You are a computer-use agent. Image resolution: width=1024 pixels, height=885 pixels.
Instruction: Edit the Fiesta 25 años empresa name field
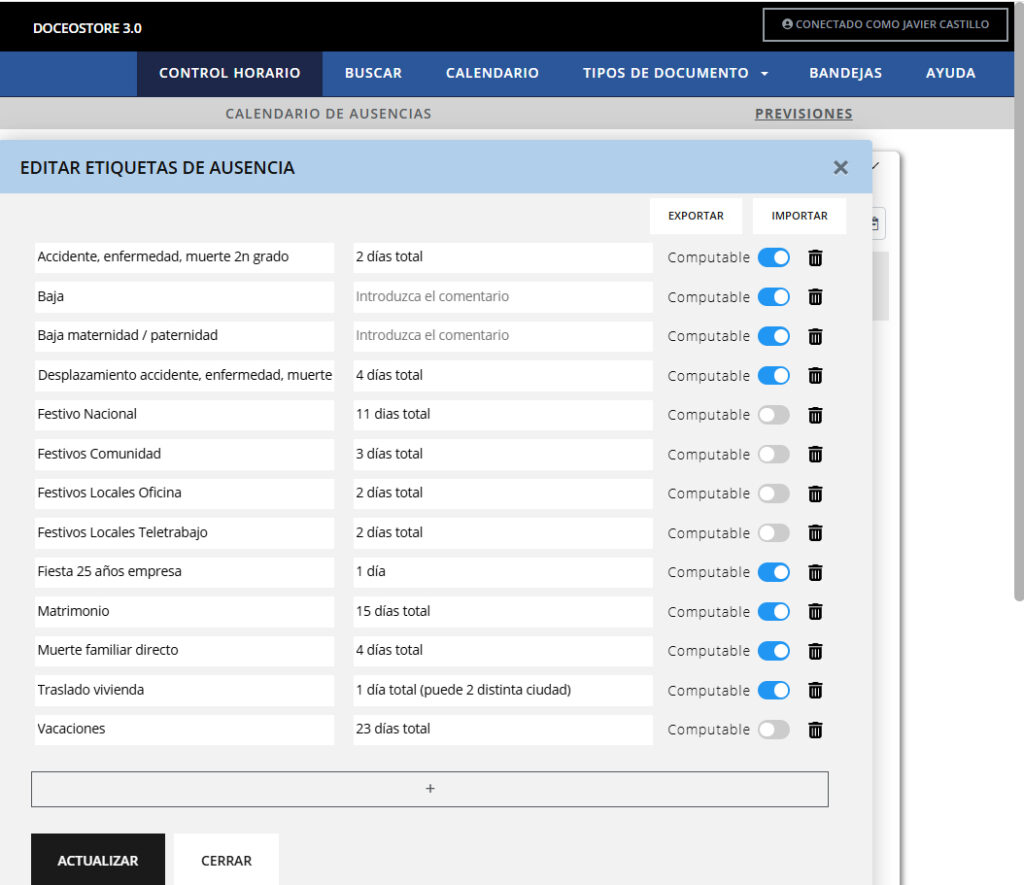click(x=184, y=571)
